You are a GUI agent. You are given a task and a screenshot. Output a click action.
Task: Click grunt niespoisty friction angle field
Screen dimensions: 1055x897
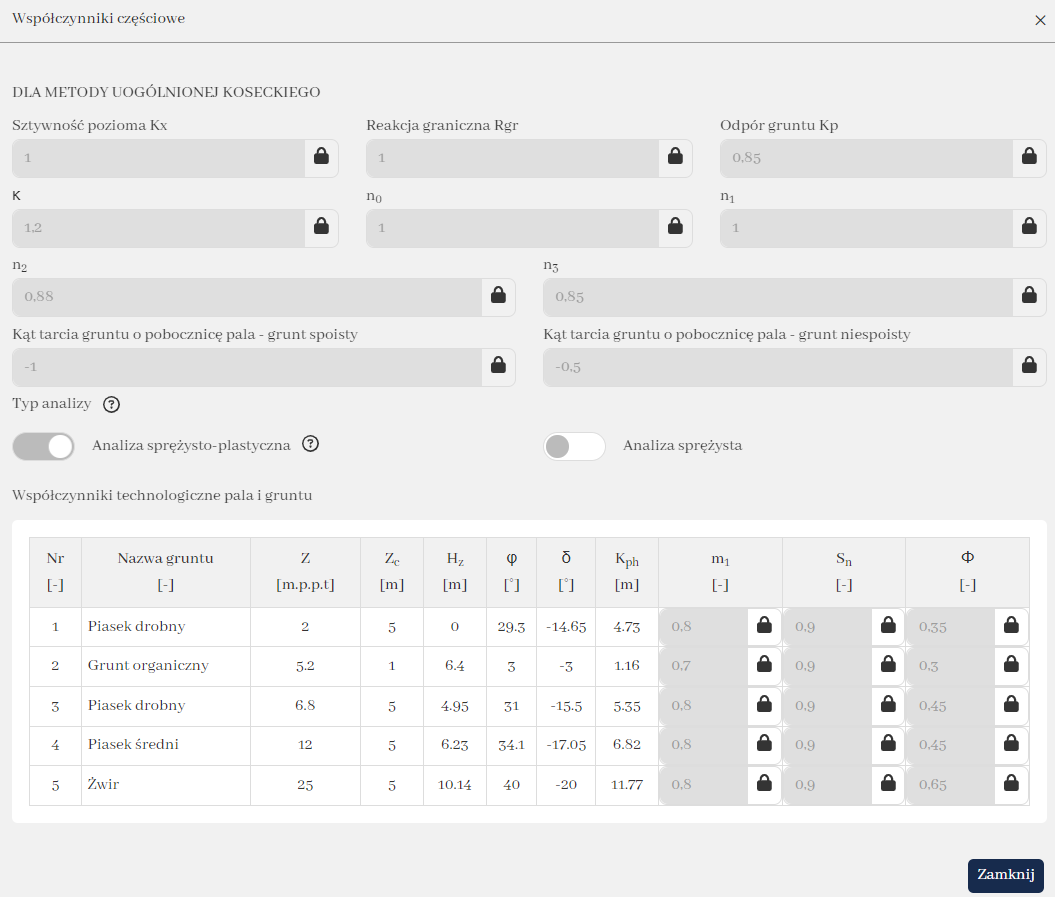pos(776,366)
